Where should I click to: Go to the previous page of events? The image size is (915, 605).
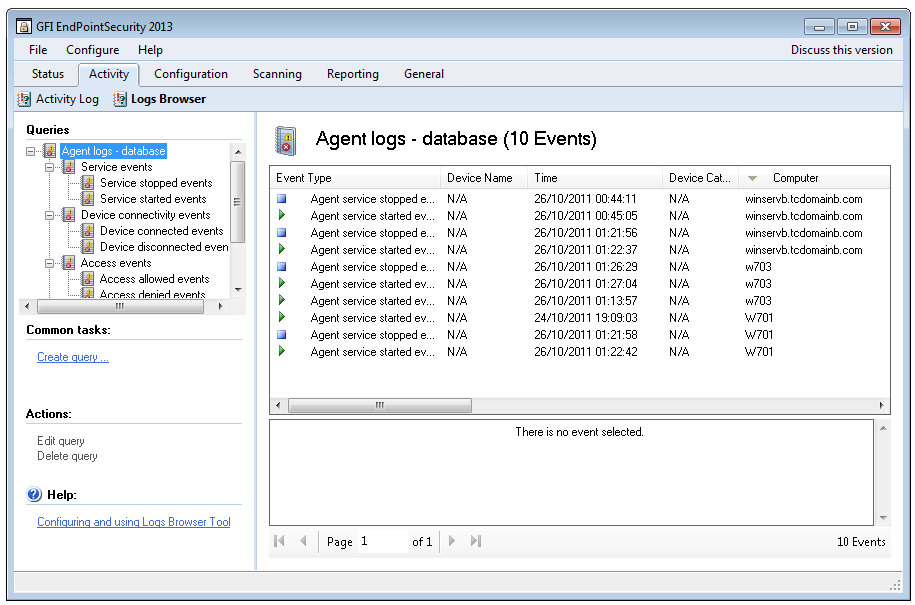click(x=303, y=541)
